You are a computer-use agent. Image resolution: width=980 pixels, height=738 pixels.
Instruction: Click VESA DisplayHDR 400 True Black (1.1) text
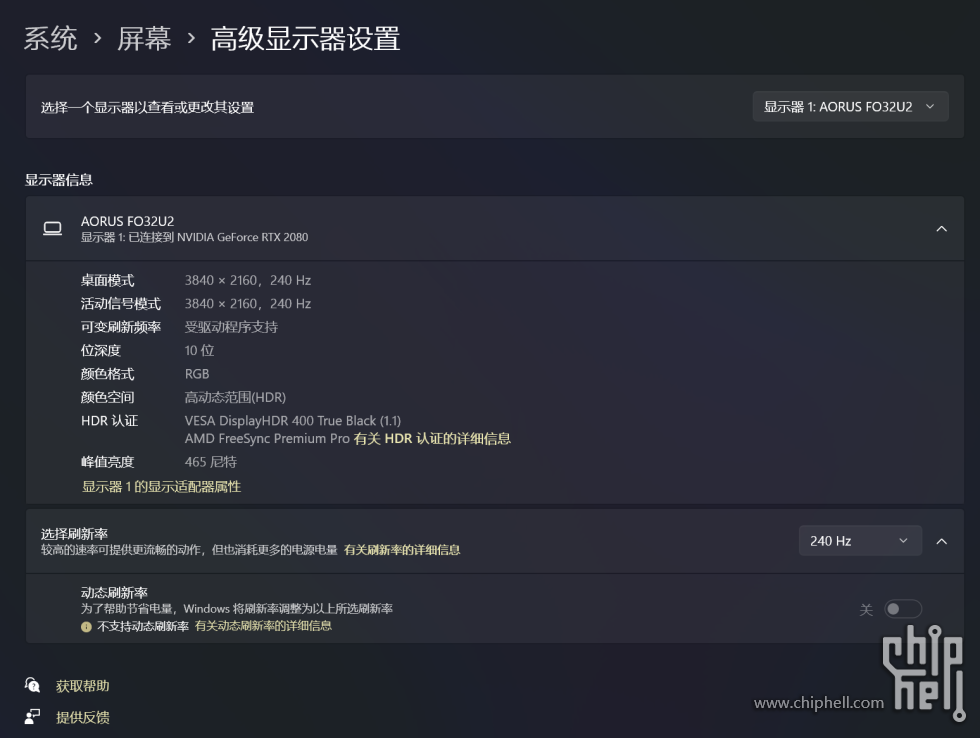click(x=292, y=421)
